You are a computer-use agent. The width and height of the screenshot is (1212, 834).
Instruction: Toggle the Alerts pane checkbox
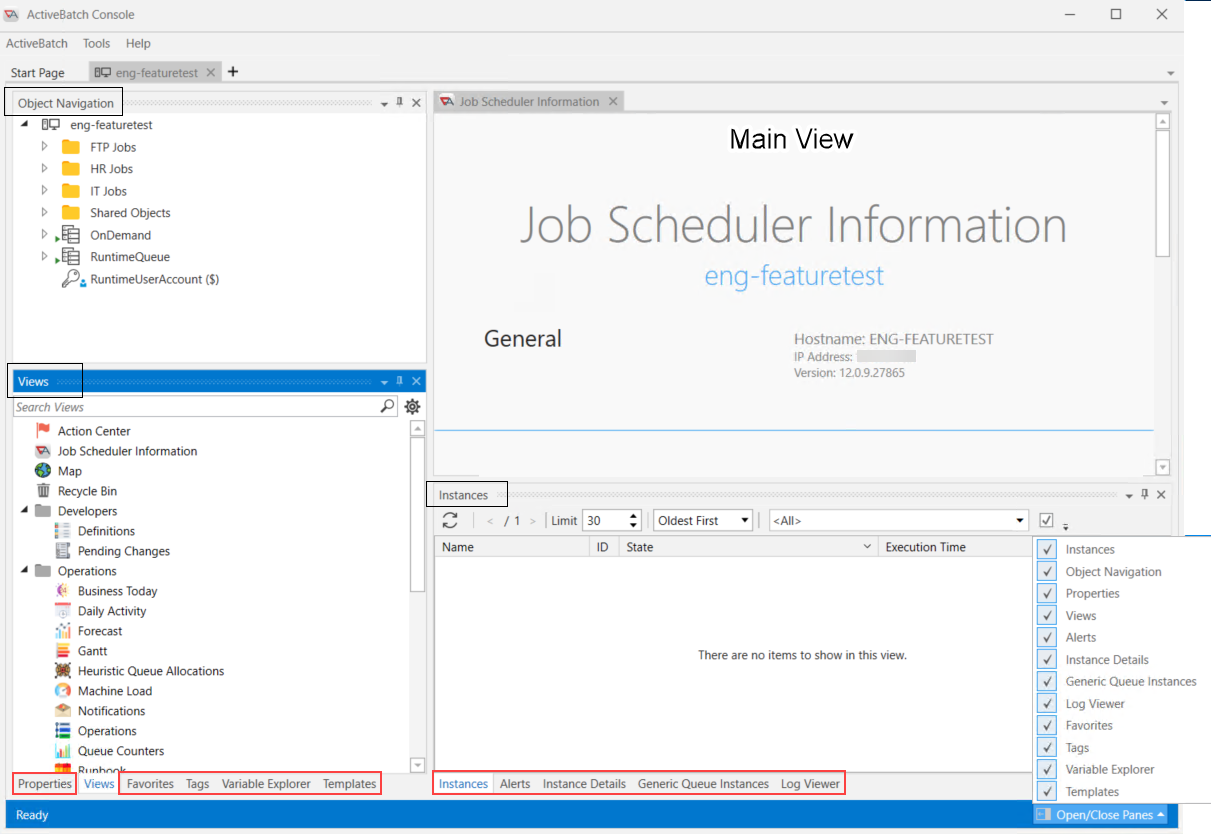(x=1047, y=637)
